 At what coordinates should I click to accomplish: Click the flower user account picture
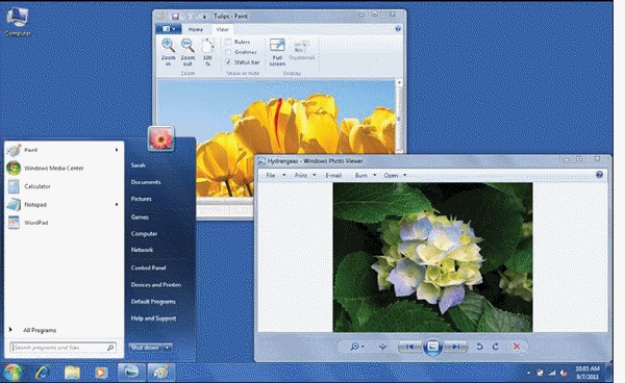tap(161, 138)
